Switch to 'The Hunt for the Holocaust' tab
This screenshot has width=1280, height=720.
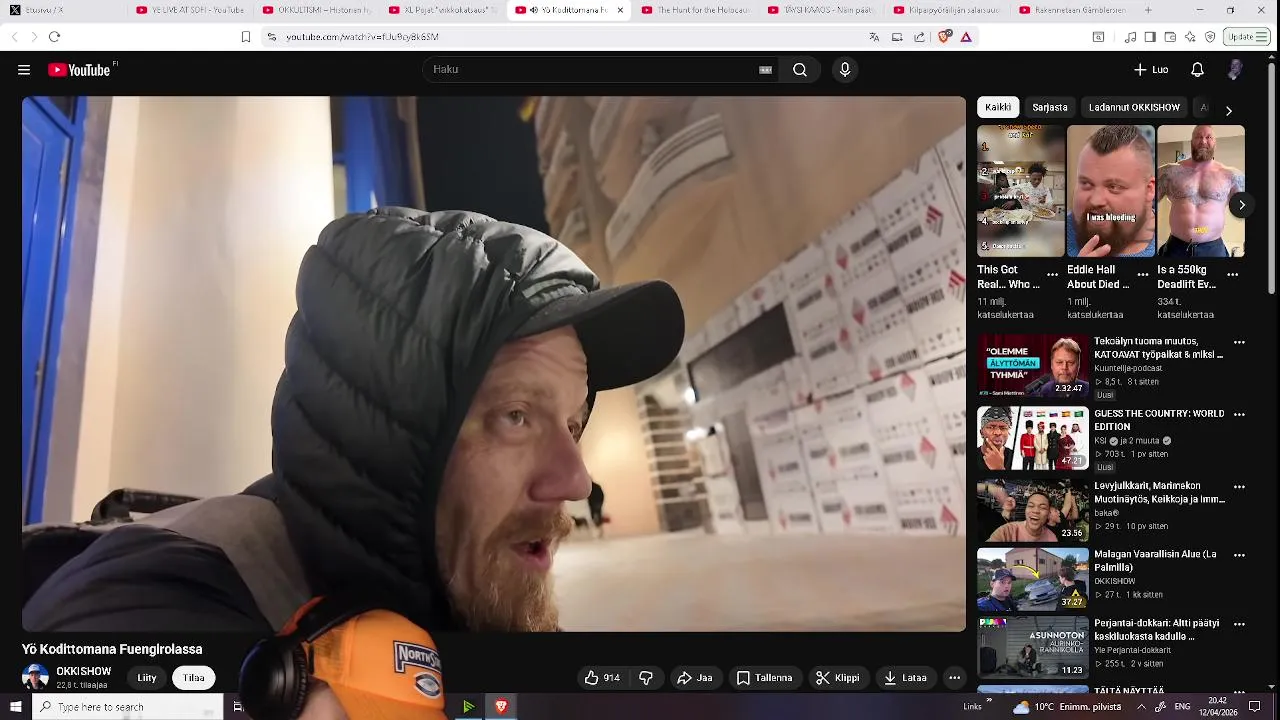695,10
